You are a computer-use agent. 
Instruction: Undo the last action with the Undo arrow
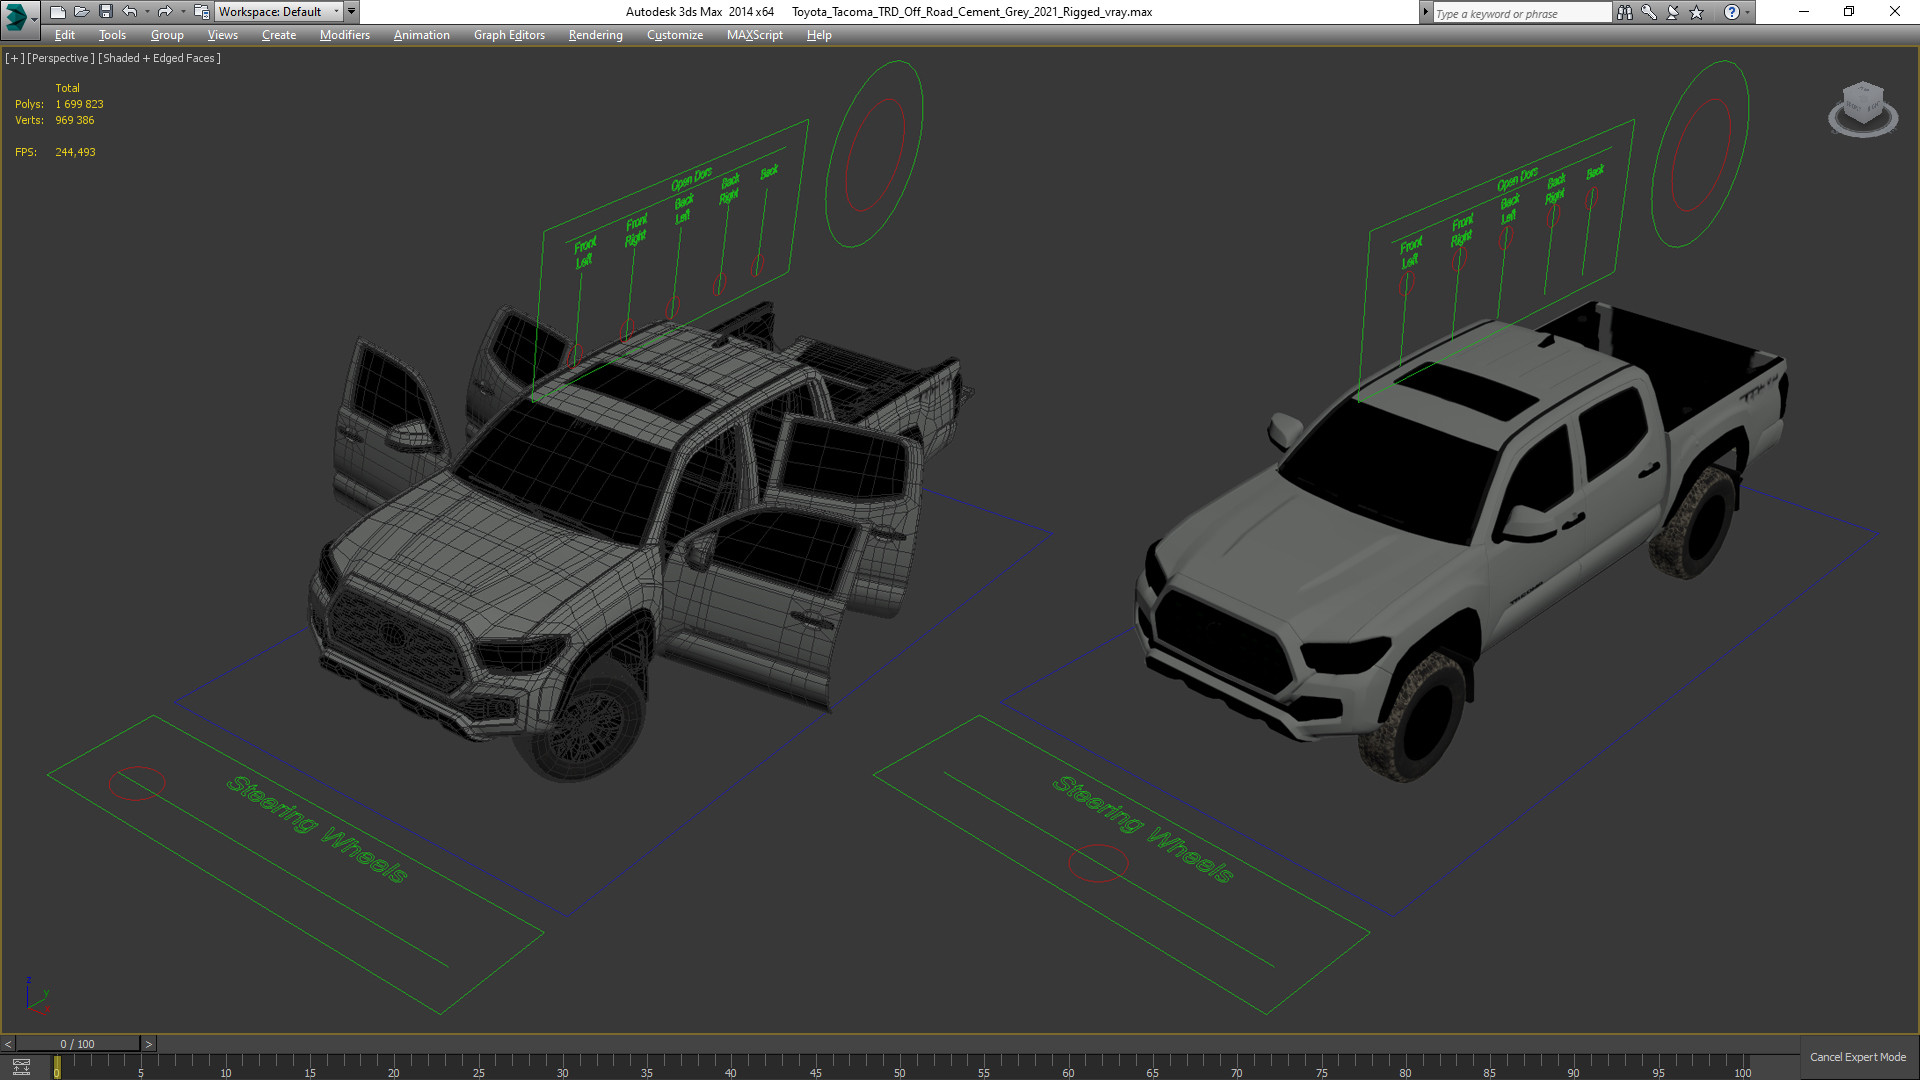tap(130, 12)
